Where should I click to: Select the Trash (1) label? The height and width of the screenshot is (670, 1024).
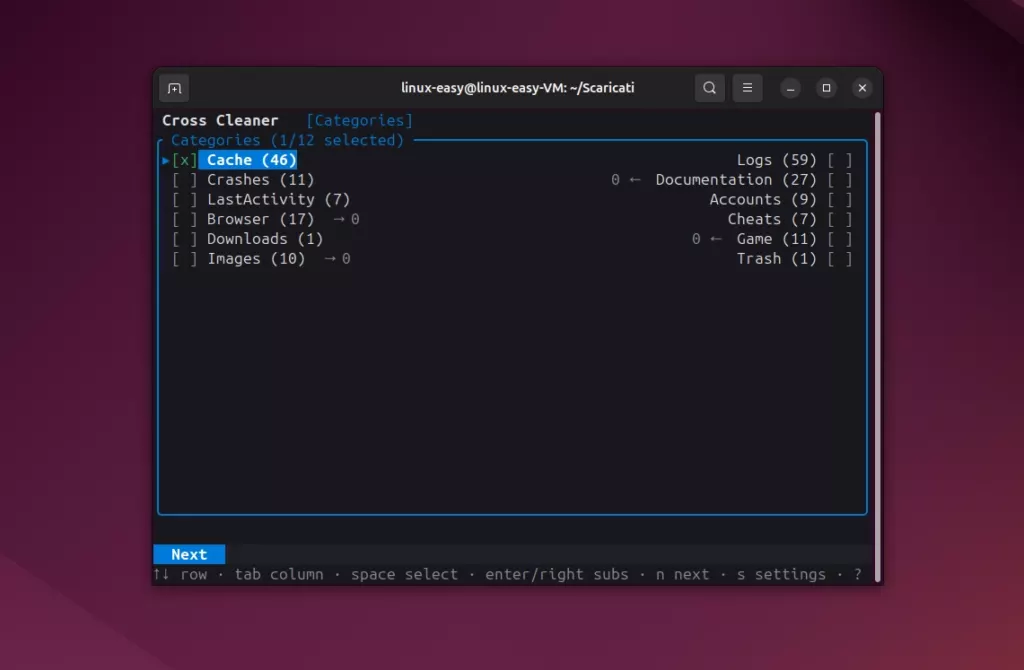click(x=776, y=259)
